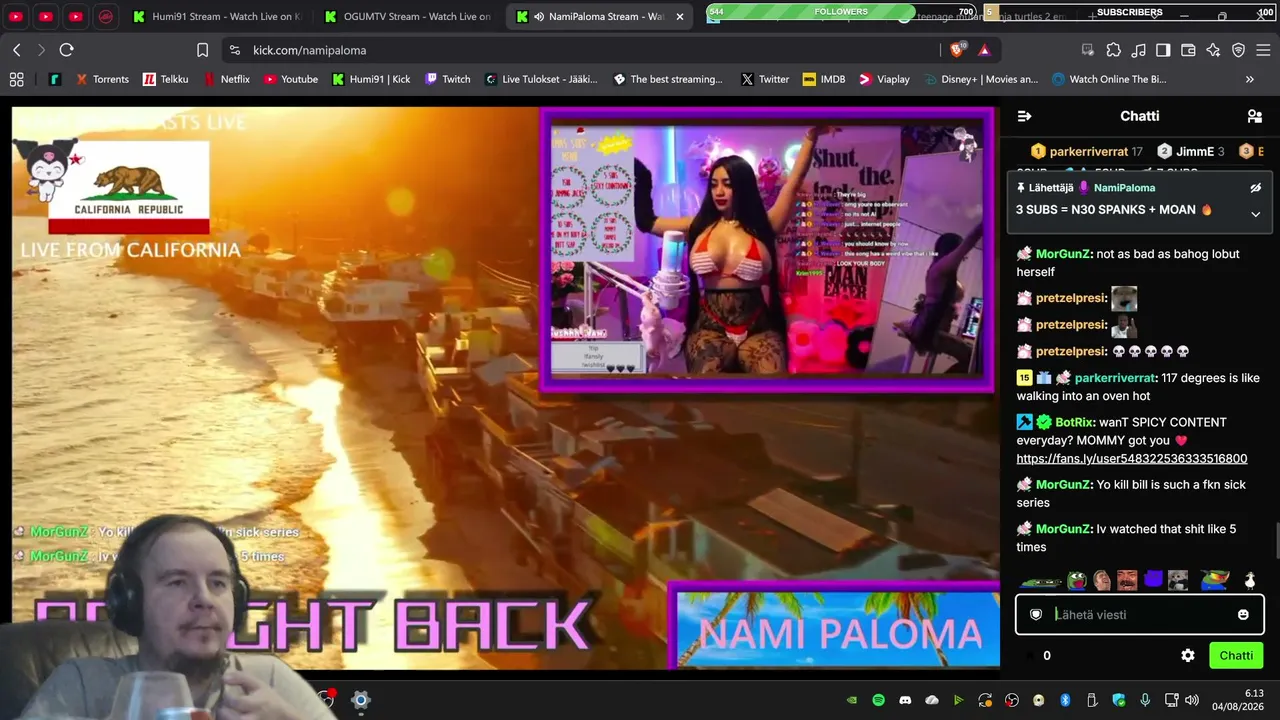1280x720 pixels.
Task: Open the Netflix bookmark
Action: tap(226, 79)
